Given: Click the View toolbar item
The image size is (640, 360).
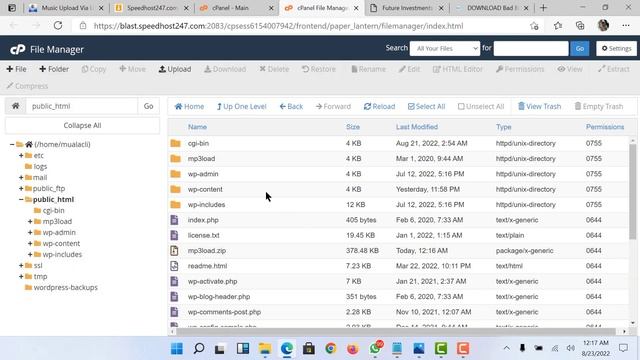Looking at the screenshot, I should (x=570, y=69).
